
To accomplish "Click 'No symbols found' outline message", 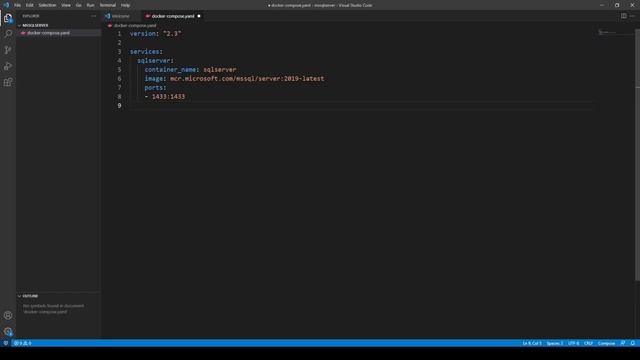I will (x=53, y=309).
